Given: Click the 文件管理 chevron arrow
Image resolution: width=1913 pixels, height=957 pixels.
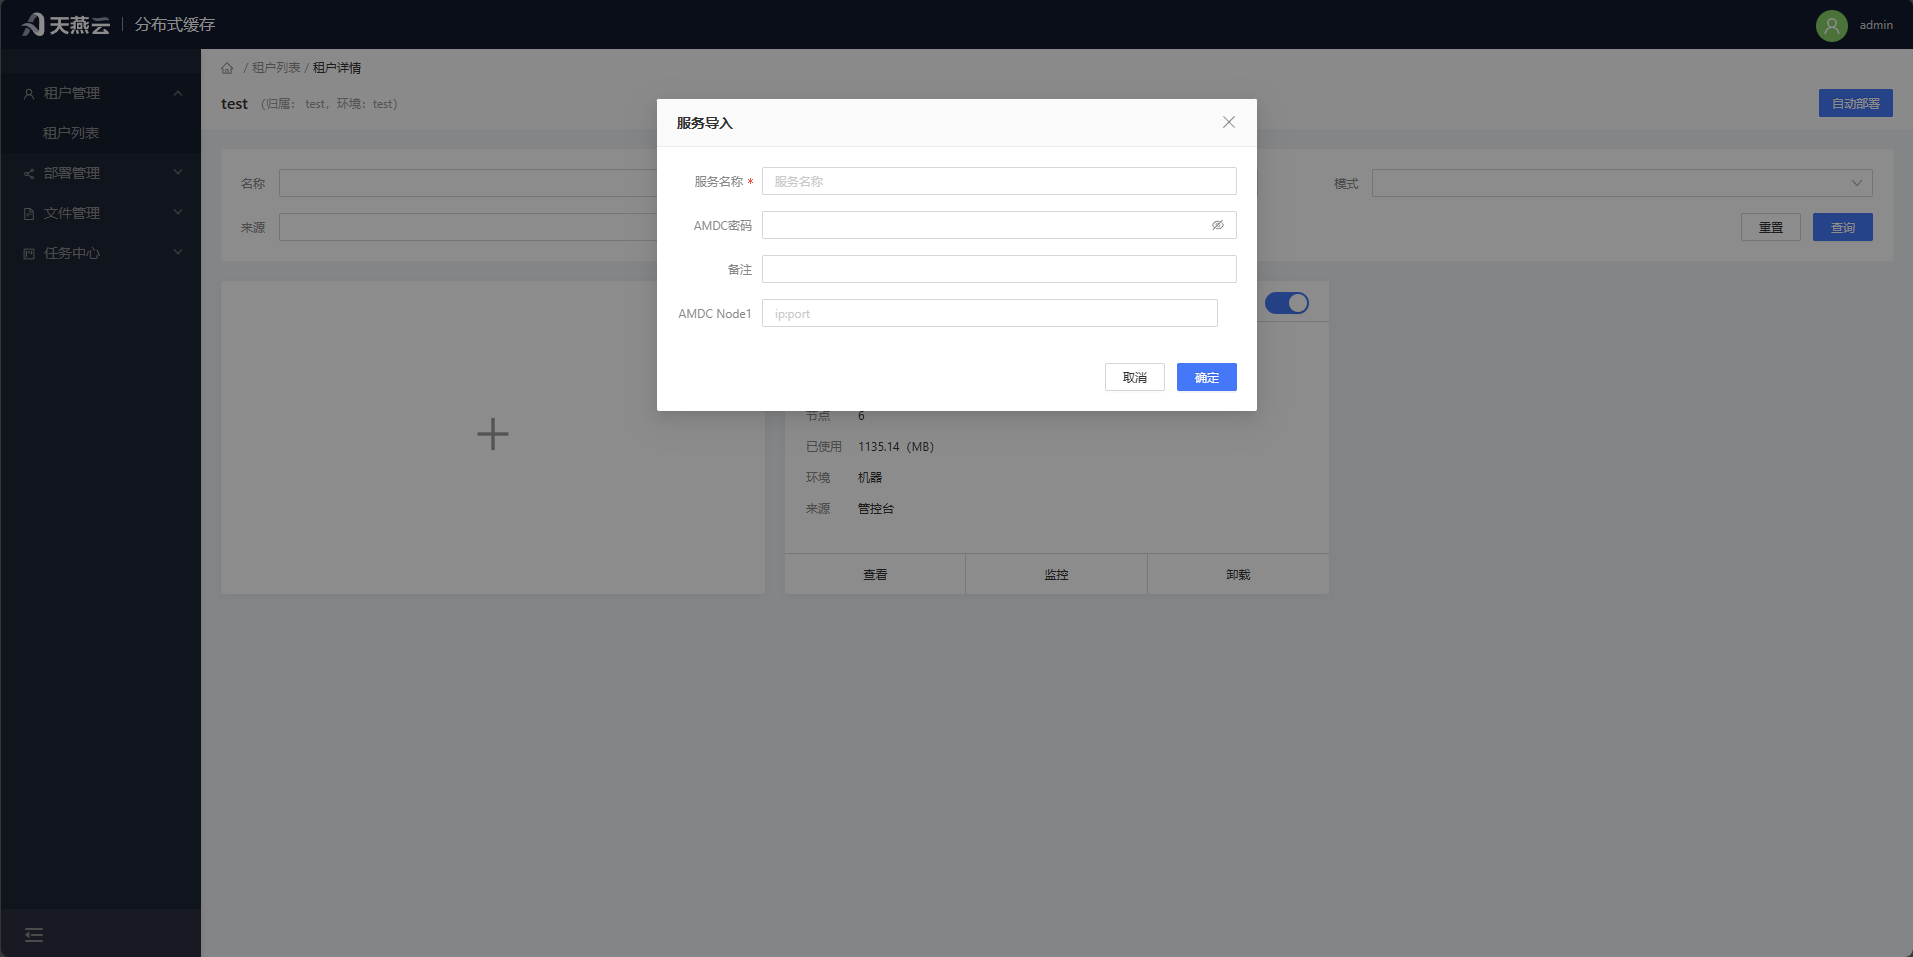Looking at the screenshot, I should pyautogui.click(x=178, y=212).
